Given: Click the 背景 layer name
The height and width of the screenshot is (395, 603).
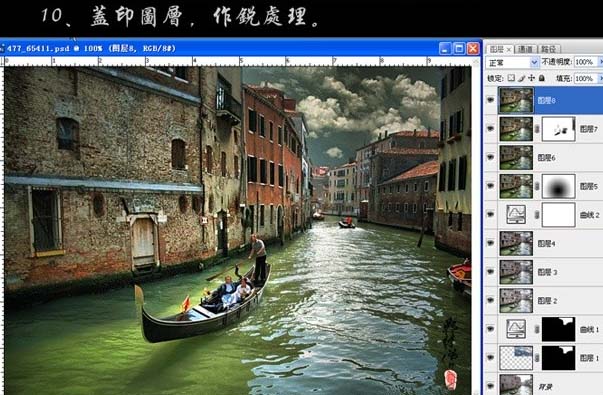Looking at the screenshot, I should (x=544, y=386).
